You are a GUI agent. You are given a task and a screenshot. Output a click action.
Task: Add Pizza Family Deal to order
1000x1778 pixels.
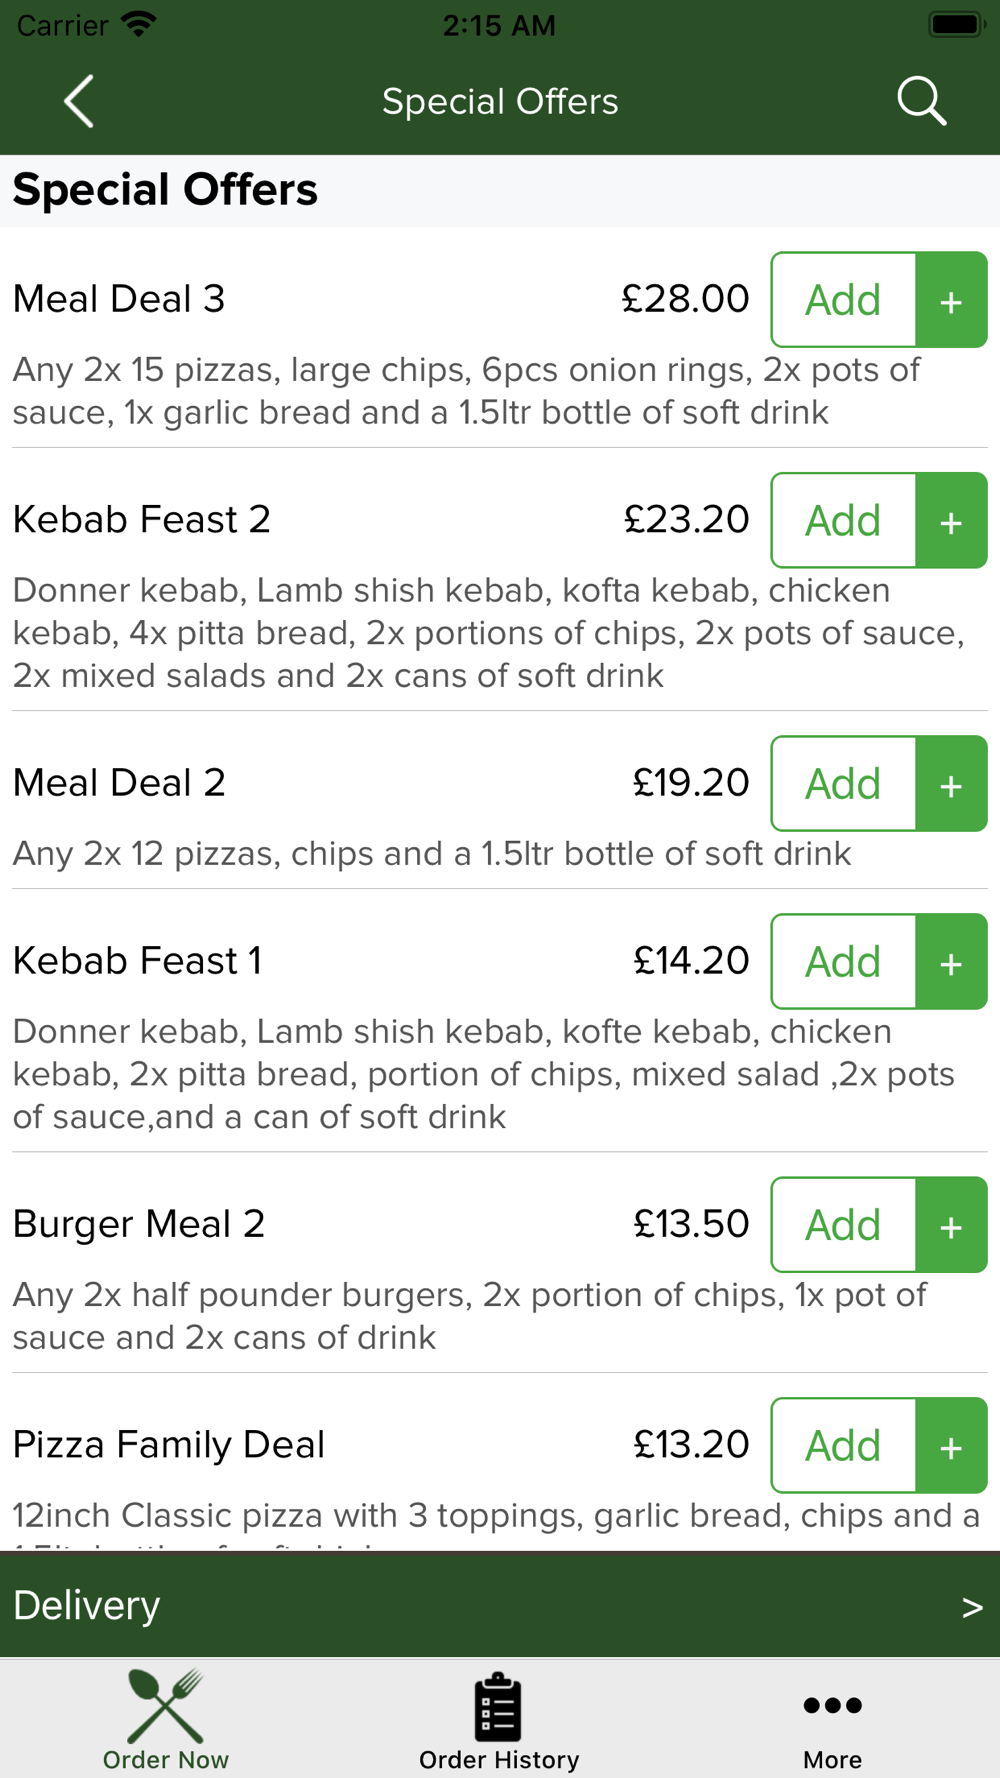(x=844, y=1446)
